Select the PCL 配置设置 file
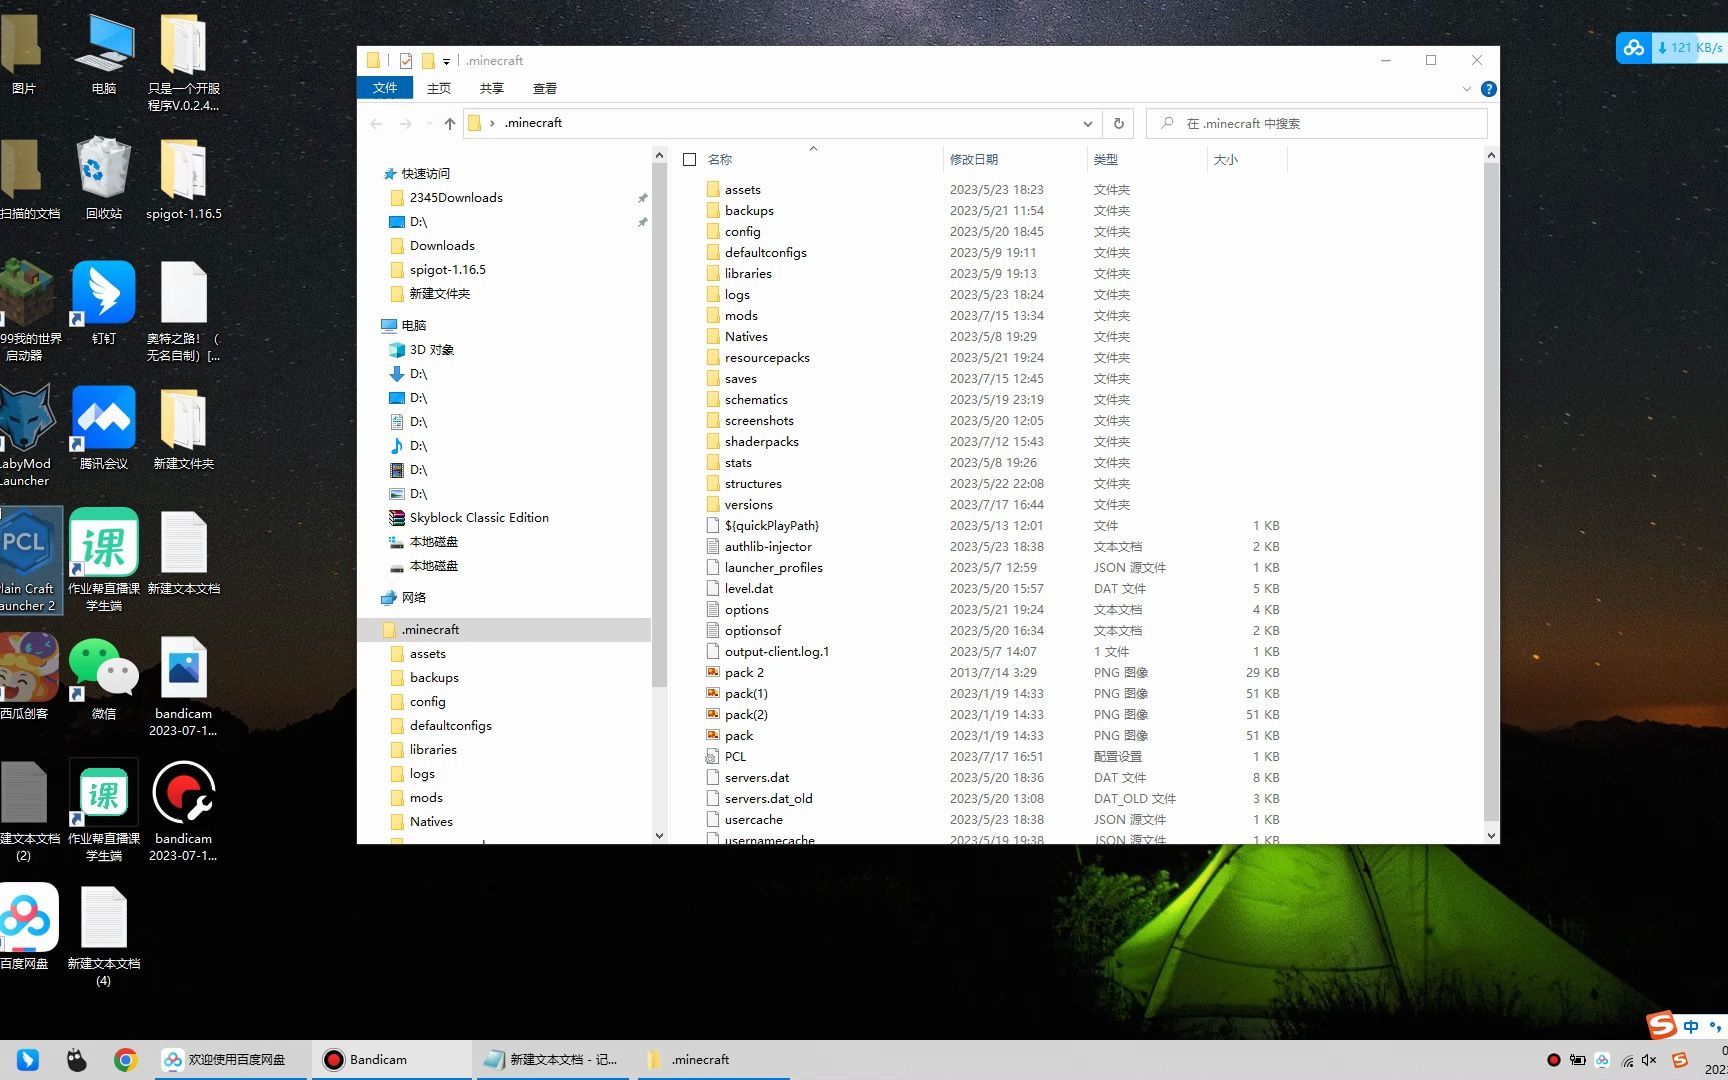 coord(735,757)
